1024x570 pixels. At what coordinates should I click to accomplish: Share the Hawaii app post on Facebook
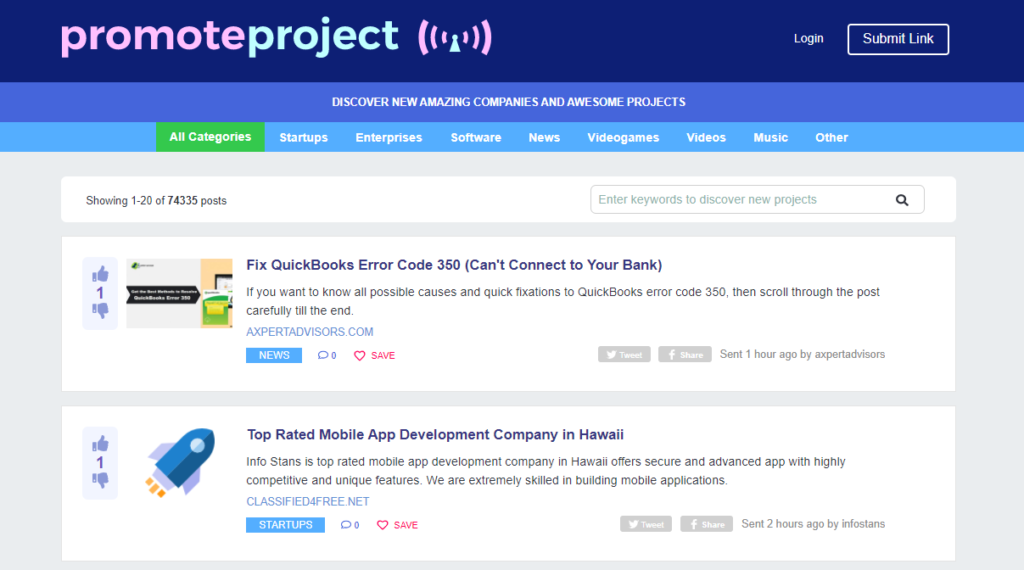point(707,524)
